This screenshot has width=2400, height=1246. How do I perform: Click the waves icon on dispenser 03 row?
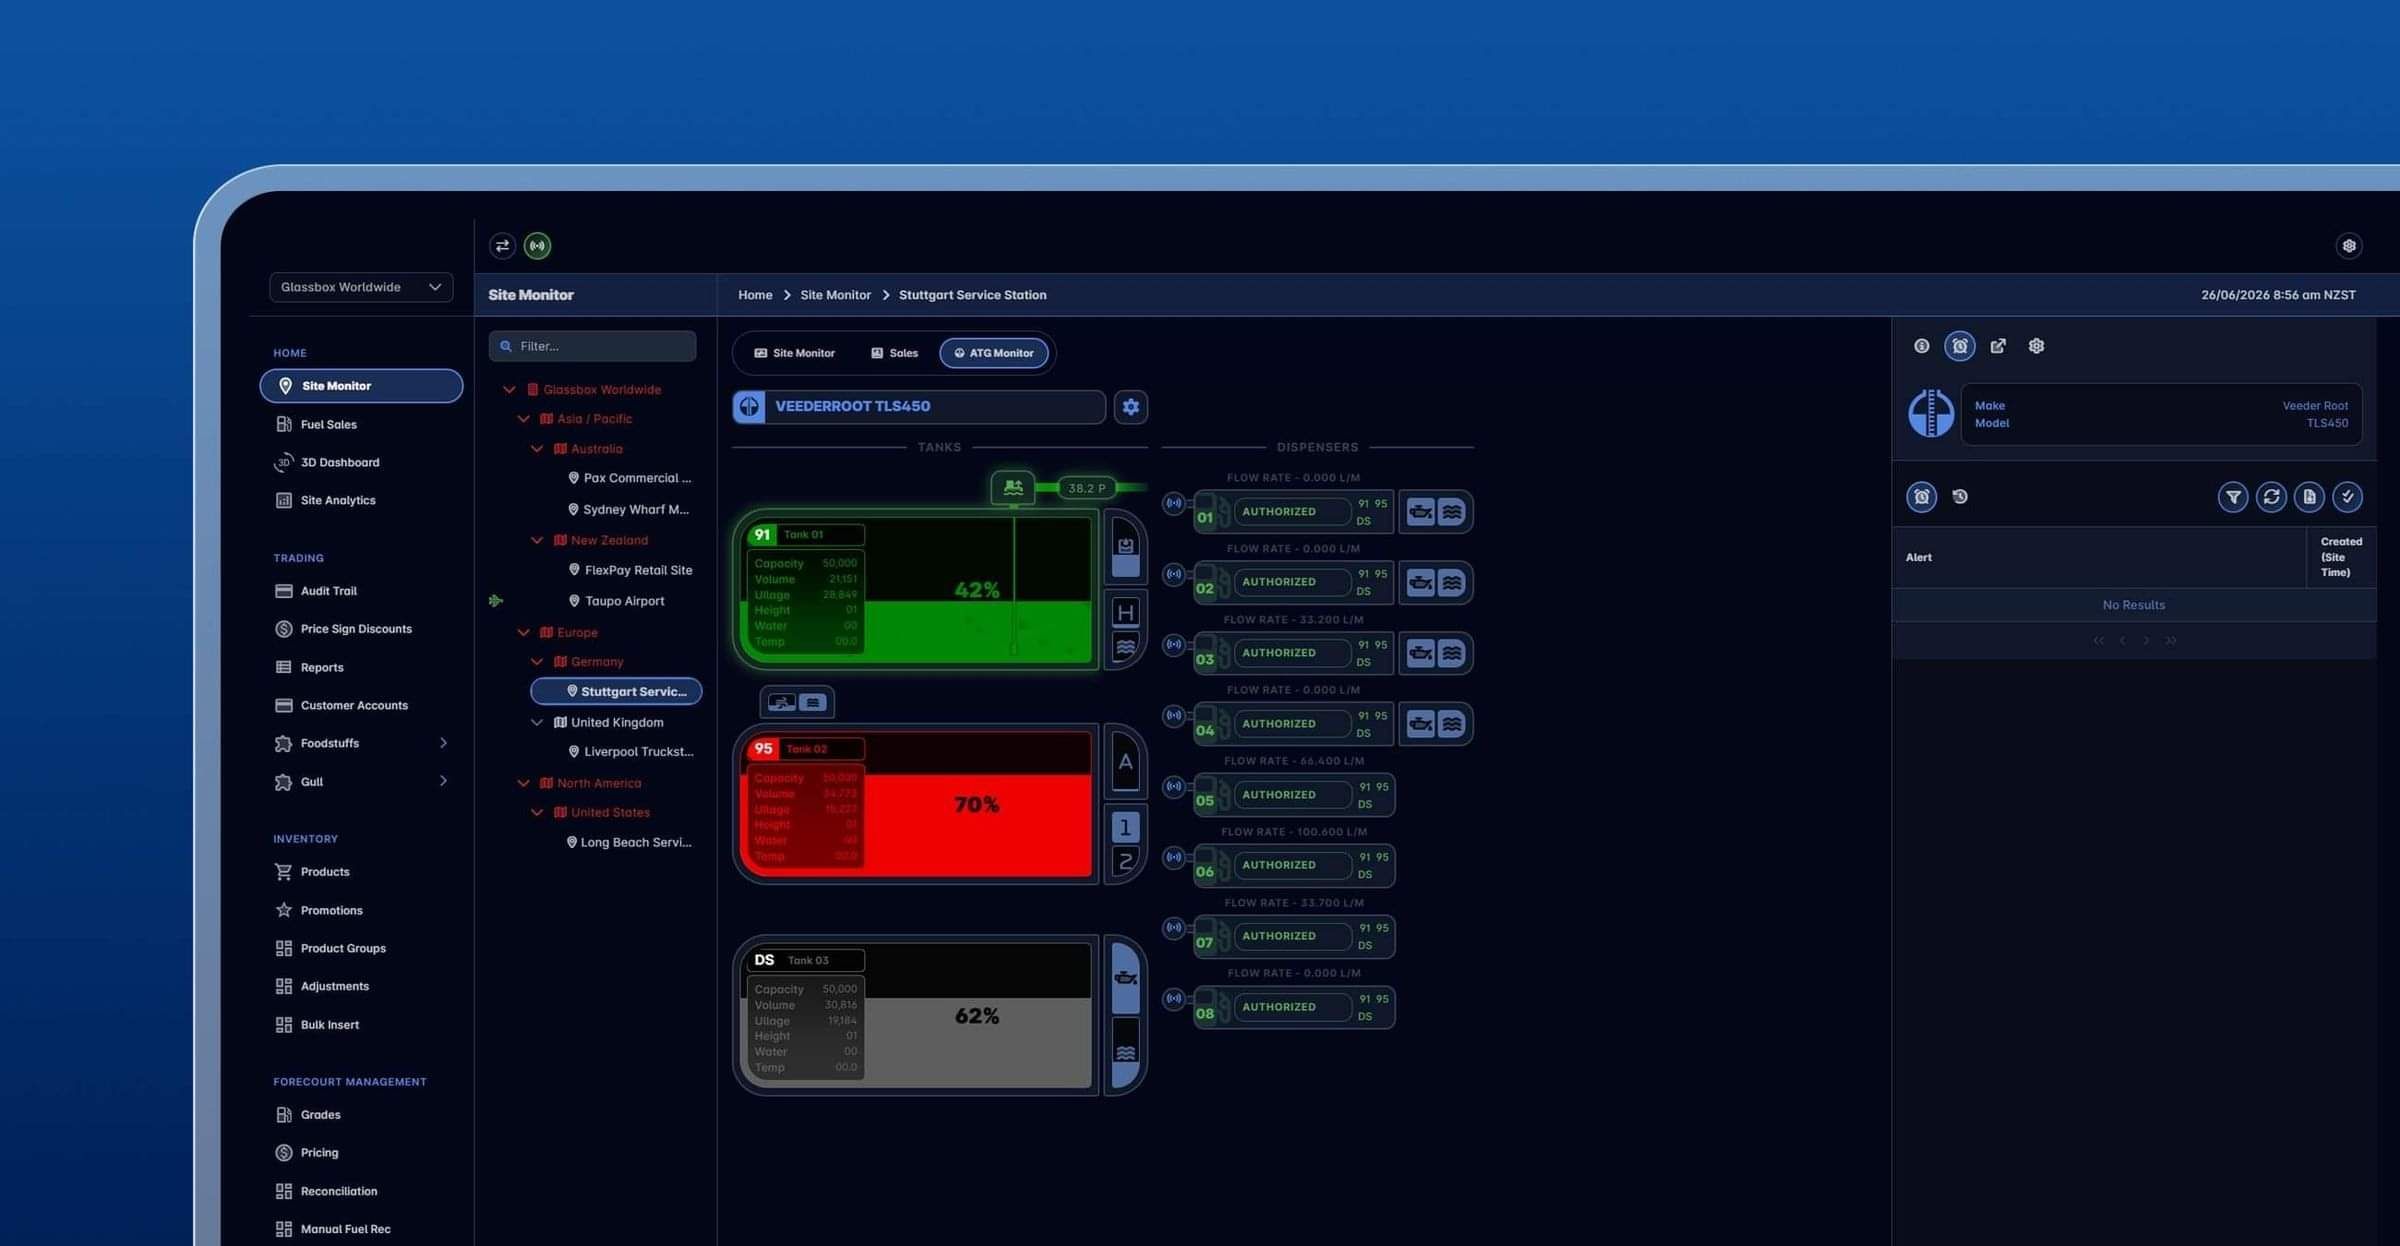coord(1452,653)
